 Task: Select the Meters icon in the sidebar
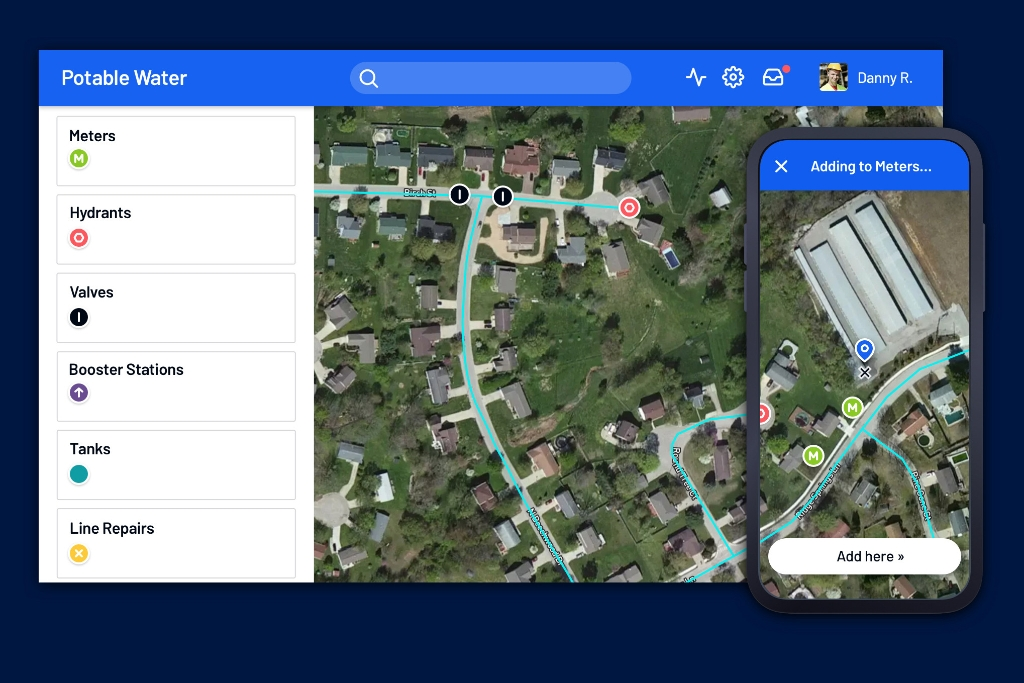(x=79, y=158)
